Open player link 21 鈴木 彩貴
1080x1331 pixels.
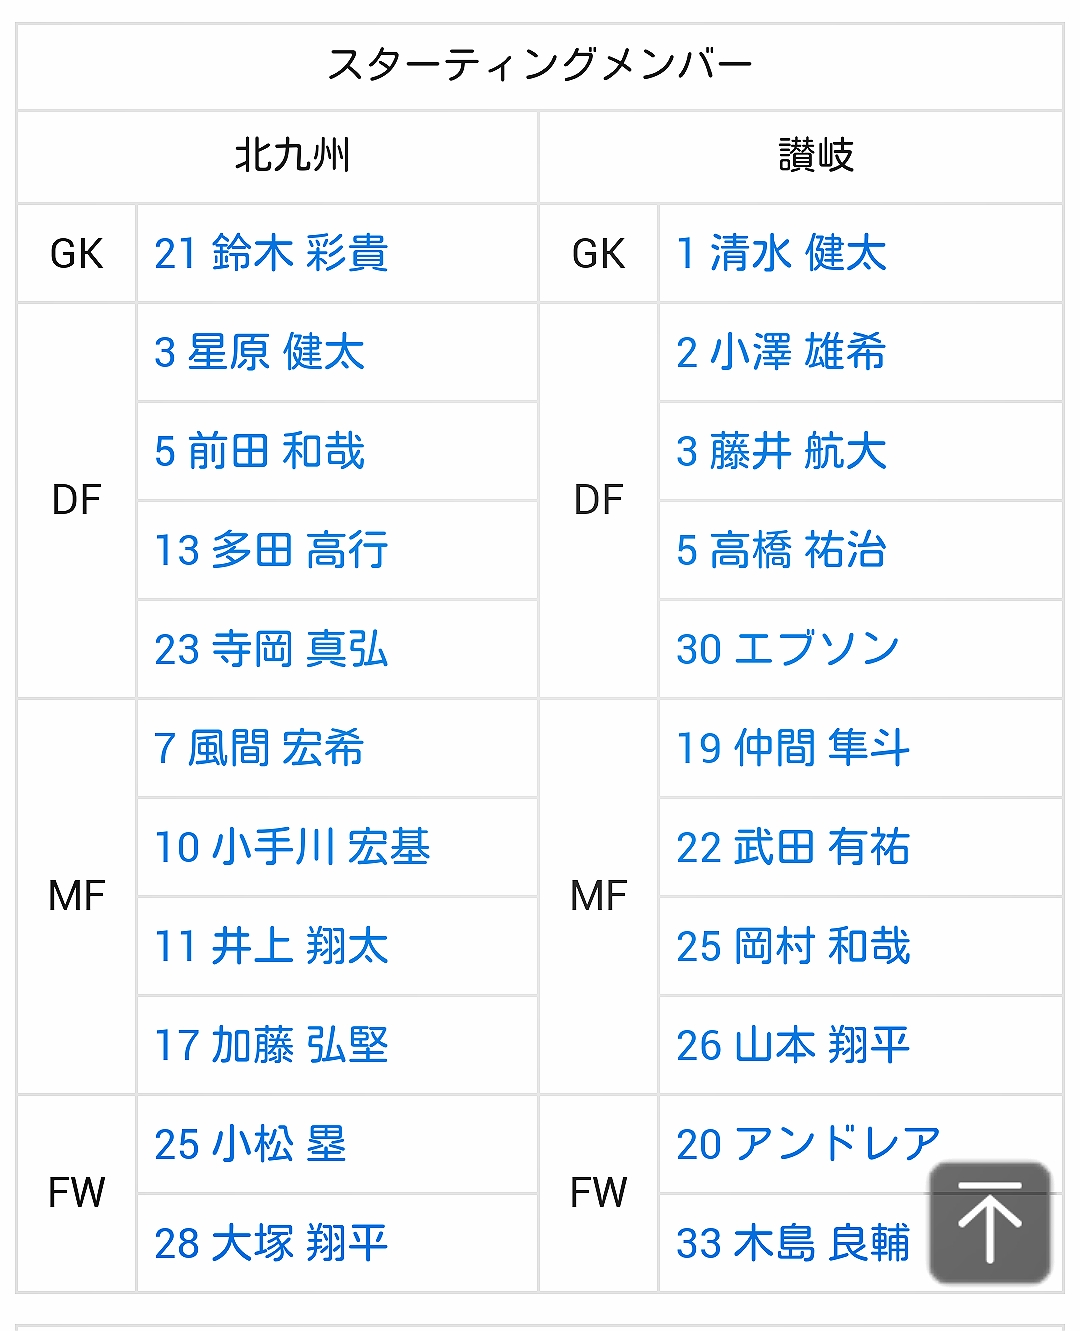pyautogui.click(x=271, y=253)
